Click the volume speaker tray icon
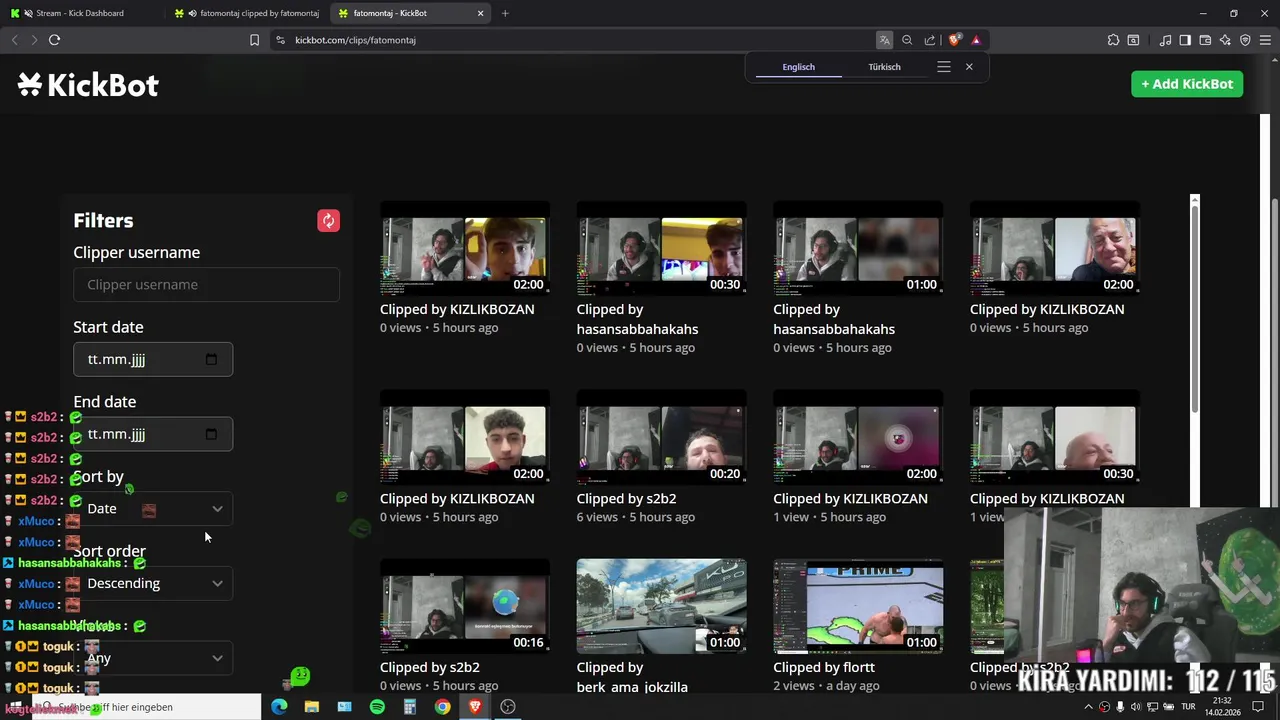Screen dimensions: 1280x720 (x=1135, y=707)
